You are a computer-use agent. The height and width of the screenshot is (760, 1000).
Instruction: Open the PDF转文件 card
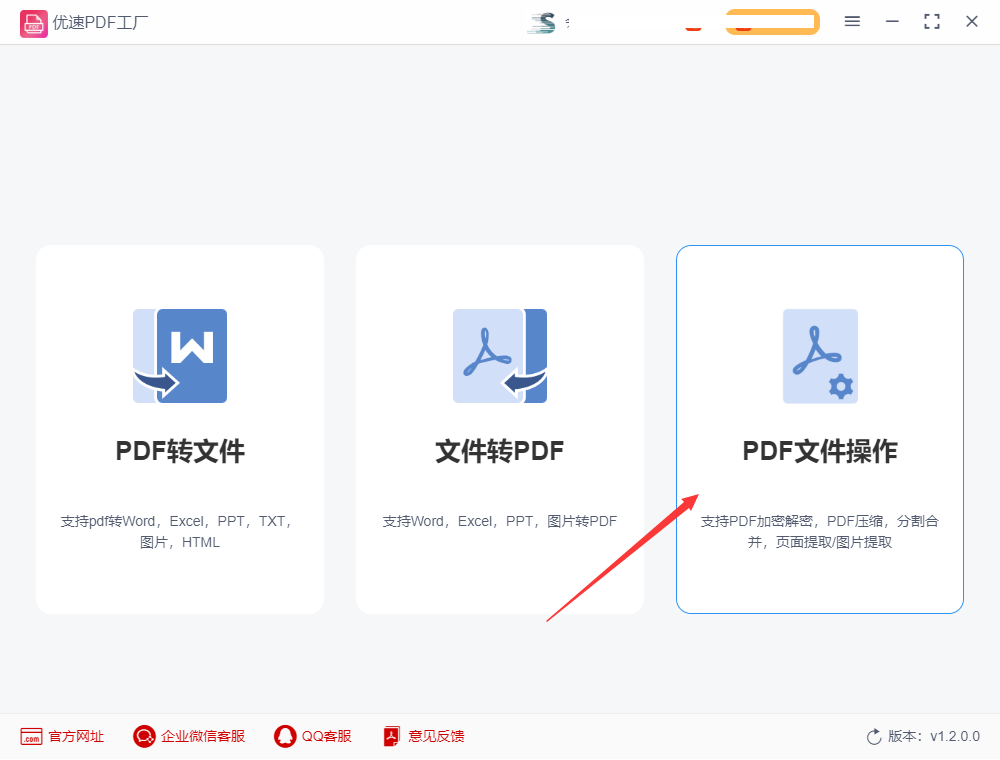[180, 429]
